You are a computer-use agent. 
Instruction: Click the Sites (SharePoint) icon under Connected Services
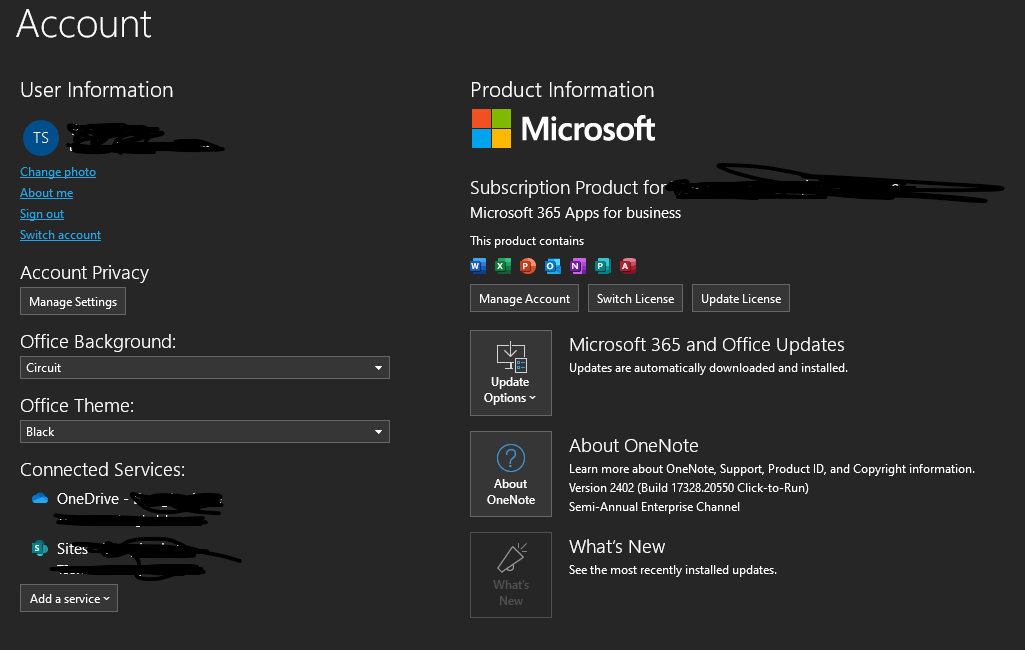pos(39,548)
